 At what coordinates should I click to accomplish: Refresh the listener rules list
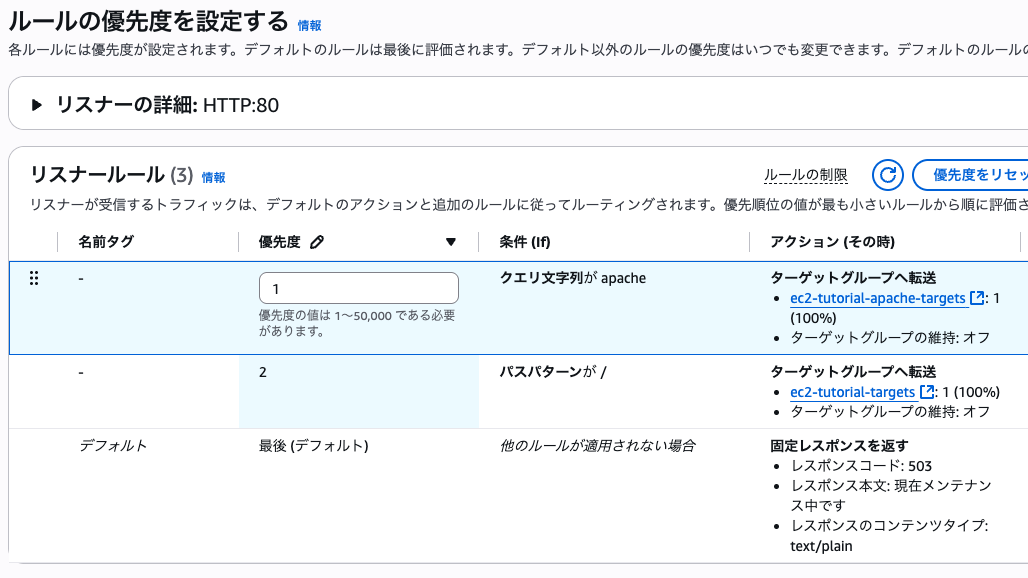pyautogui.click(x=888, y=175)
